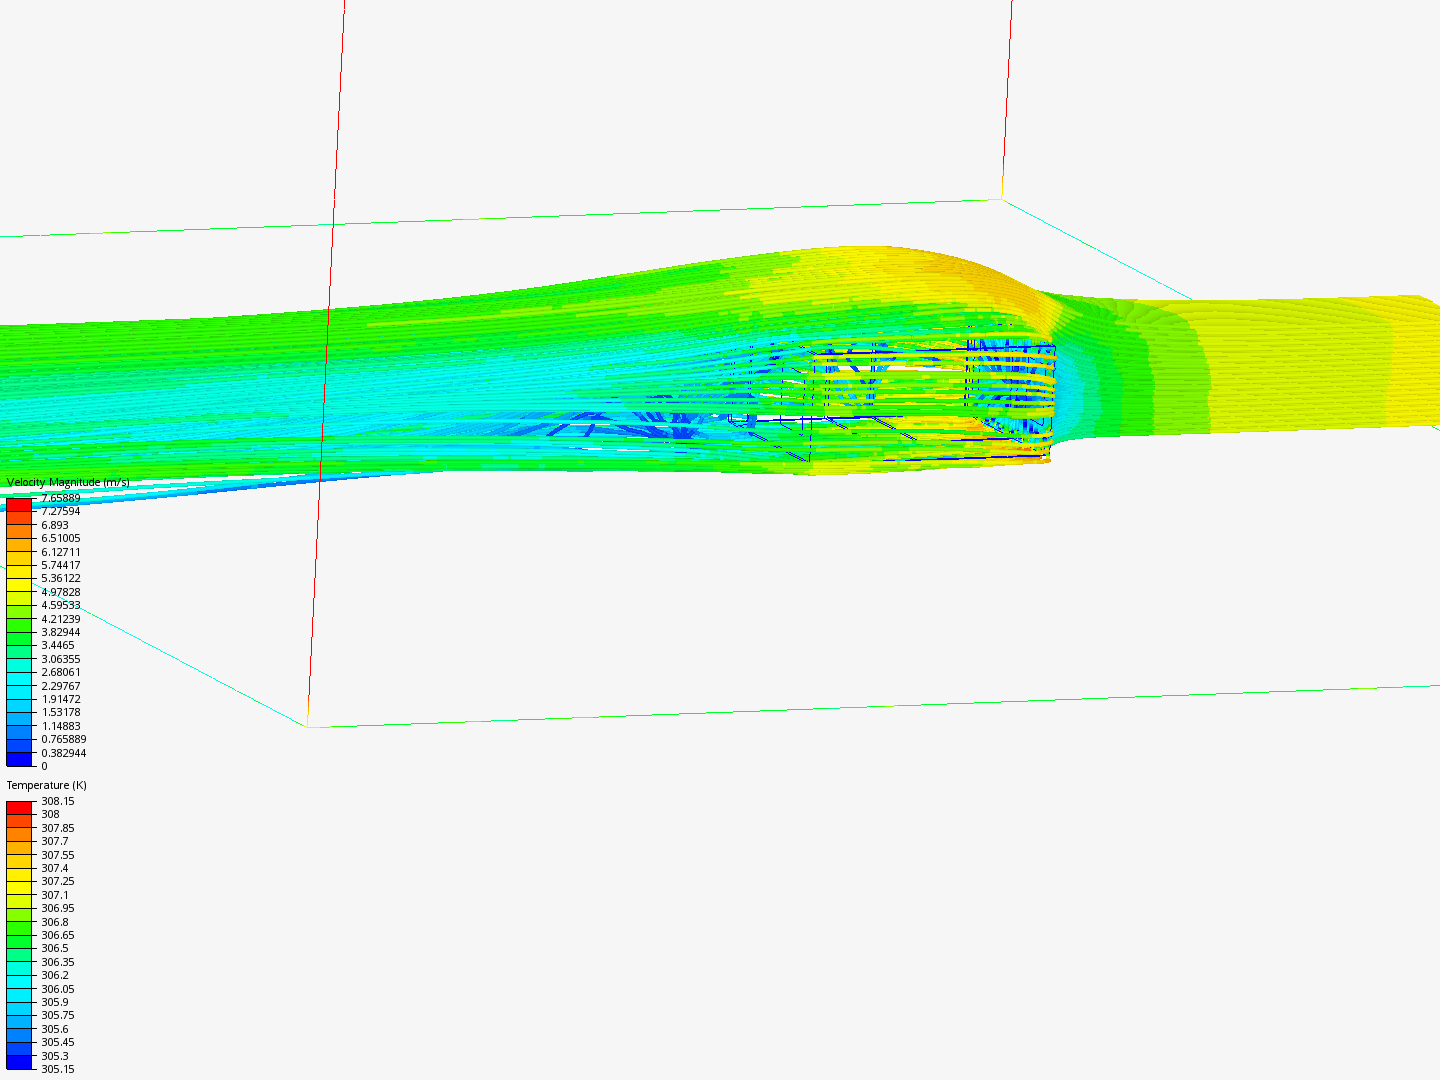Select the 4.21239 velocity legend value
This screenshot has width=1440, height=1080.
pos(60,619)
